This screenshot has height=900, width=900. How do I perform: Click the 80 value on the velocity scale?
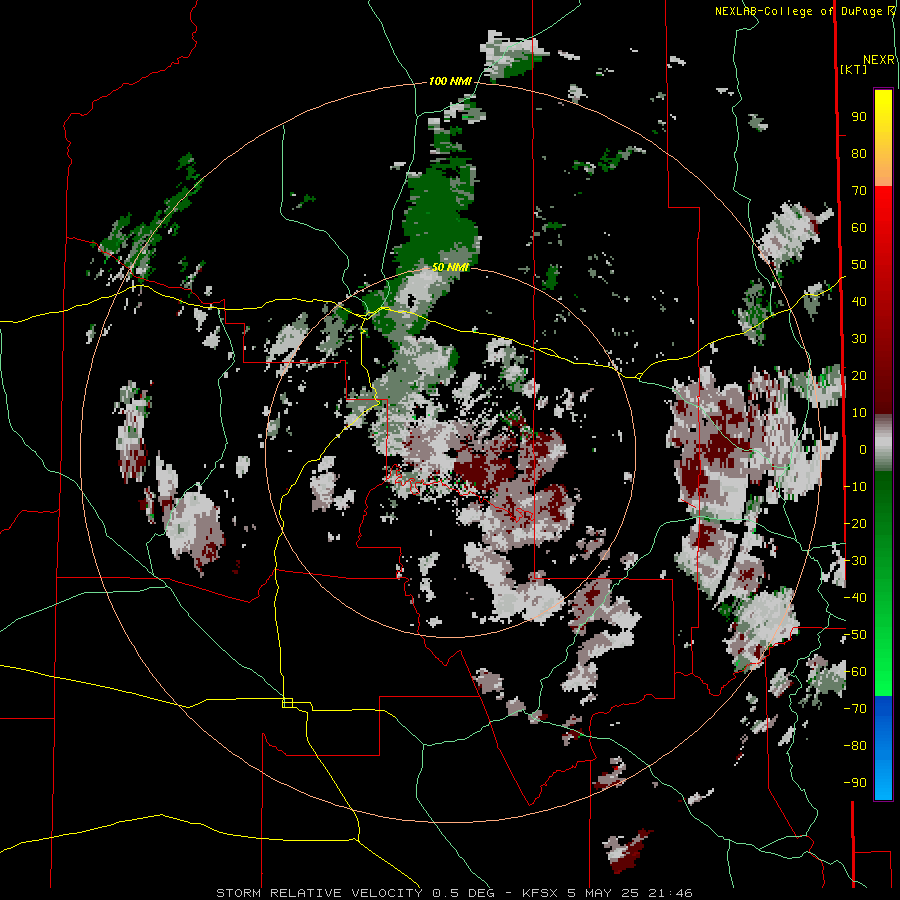[x=859, y=153]
